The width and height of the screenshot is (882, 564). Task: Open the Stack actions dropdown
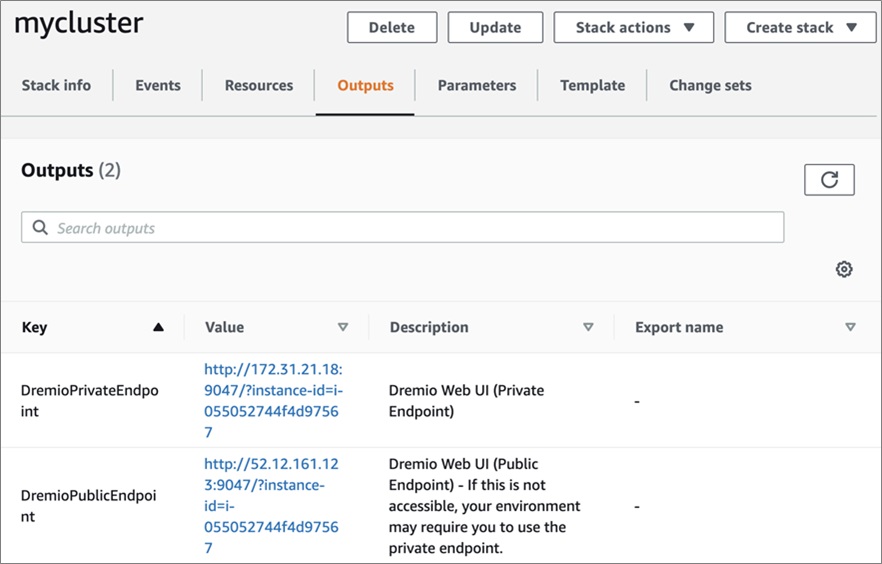634,28
